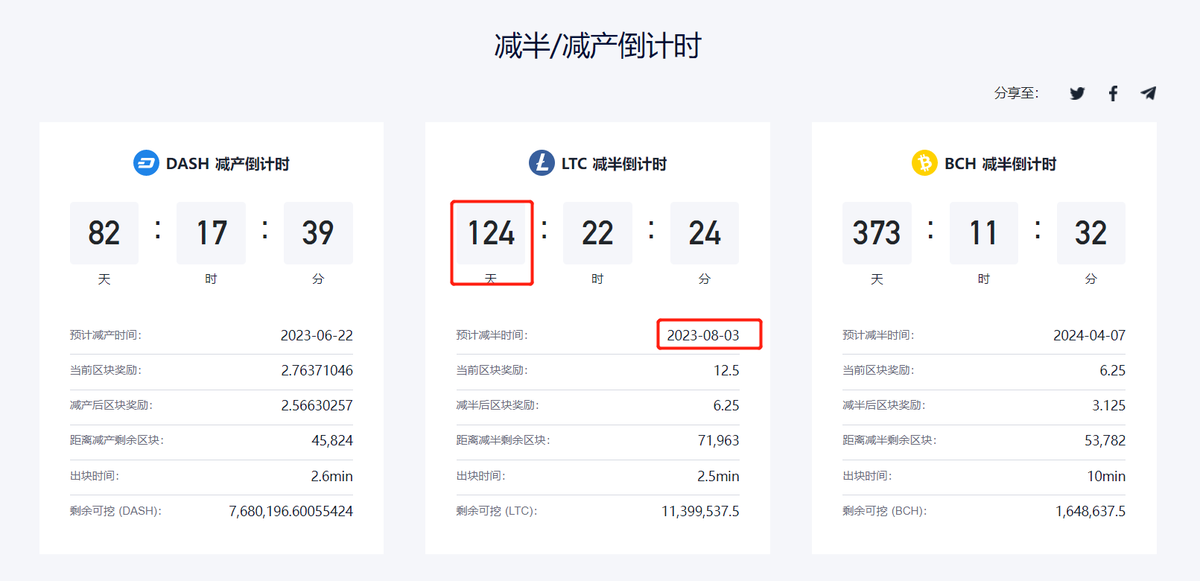
Task: Select DASH block time 2.6min
Action: tap(332, 476)
